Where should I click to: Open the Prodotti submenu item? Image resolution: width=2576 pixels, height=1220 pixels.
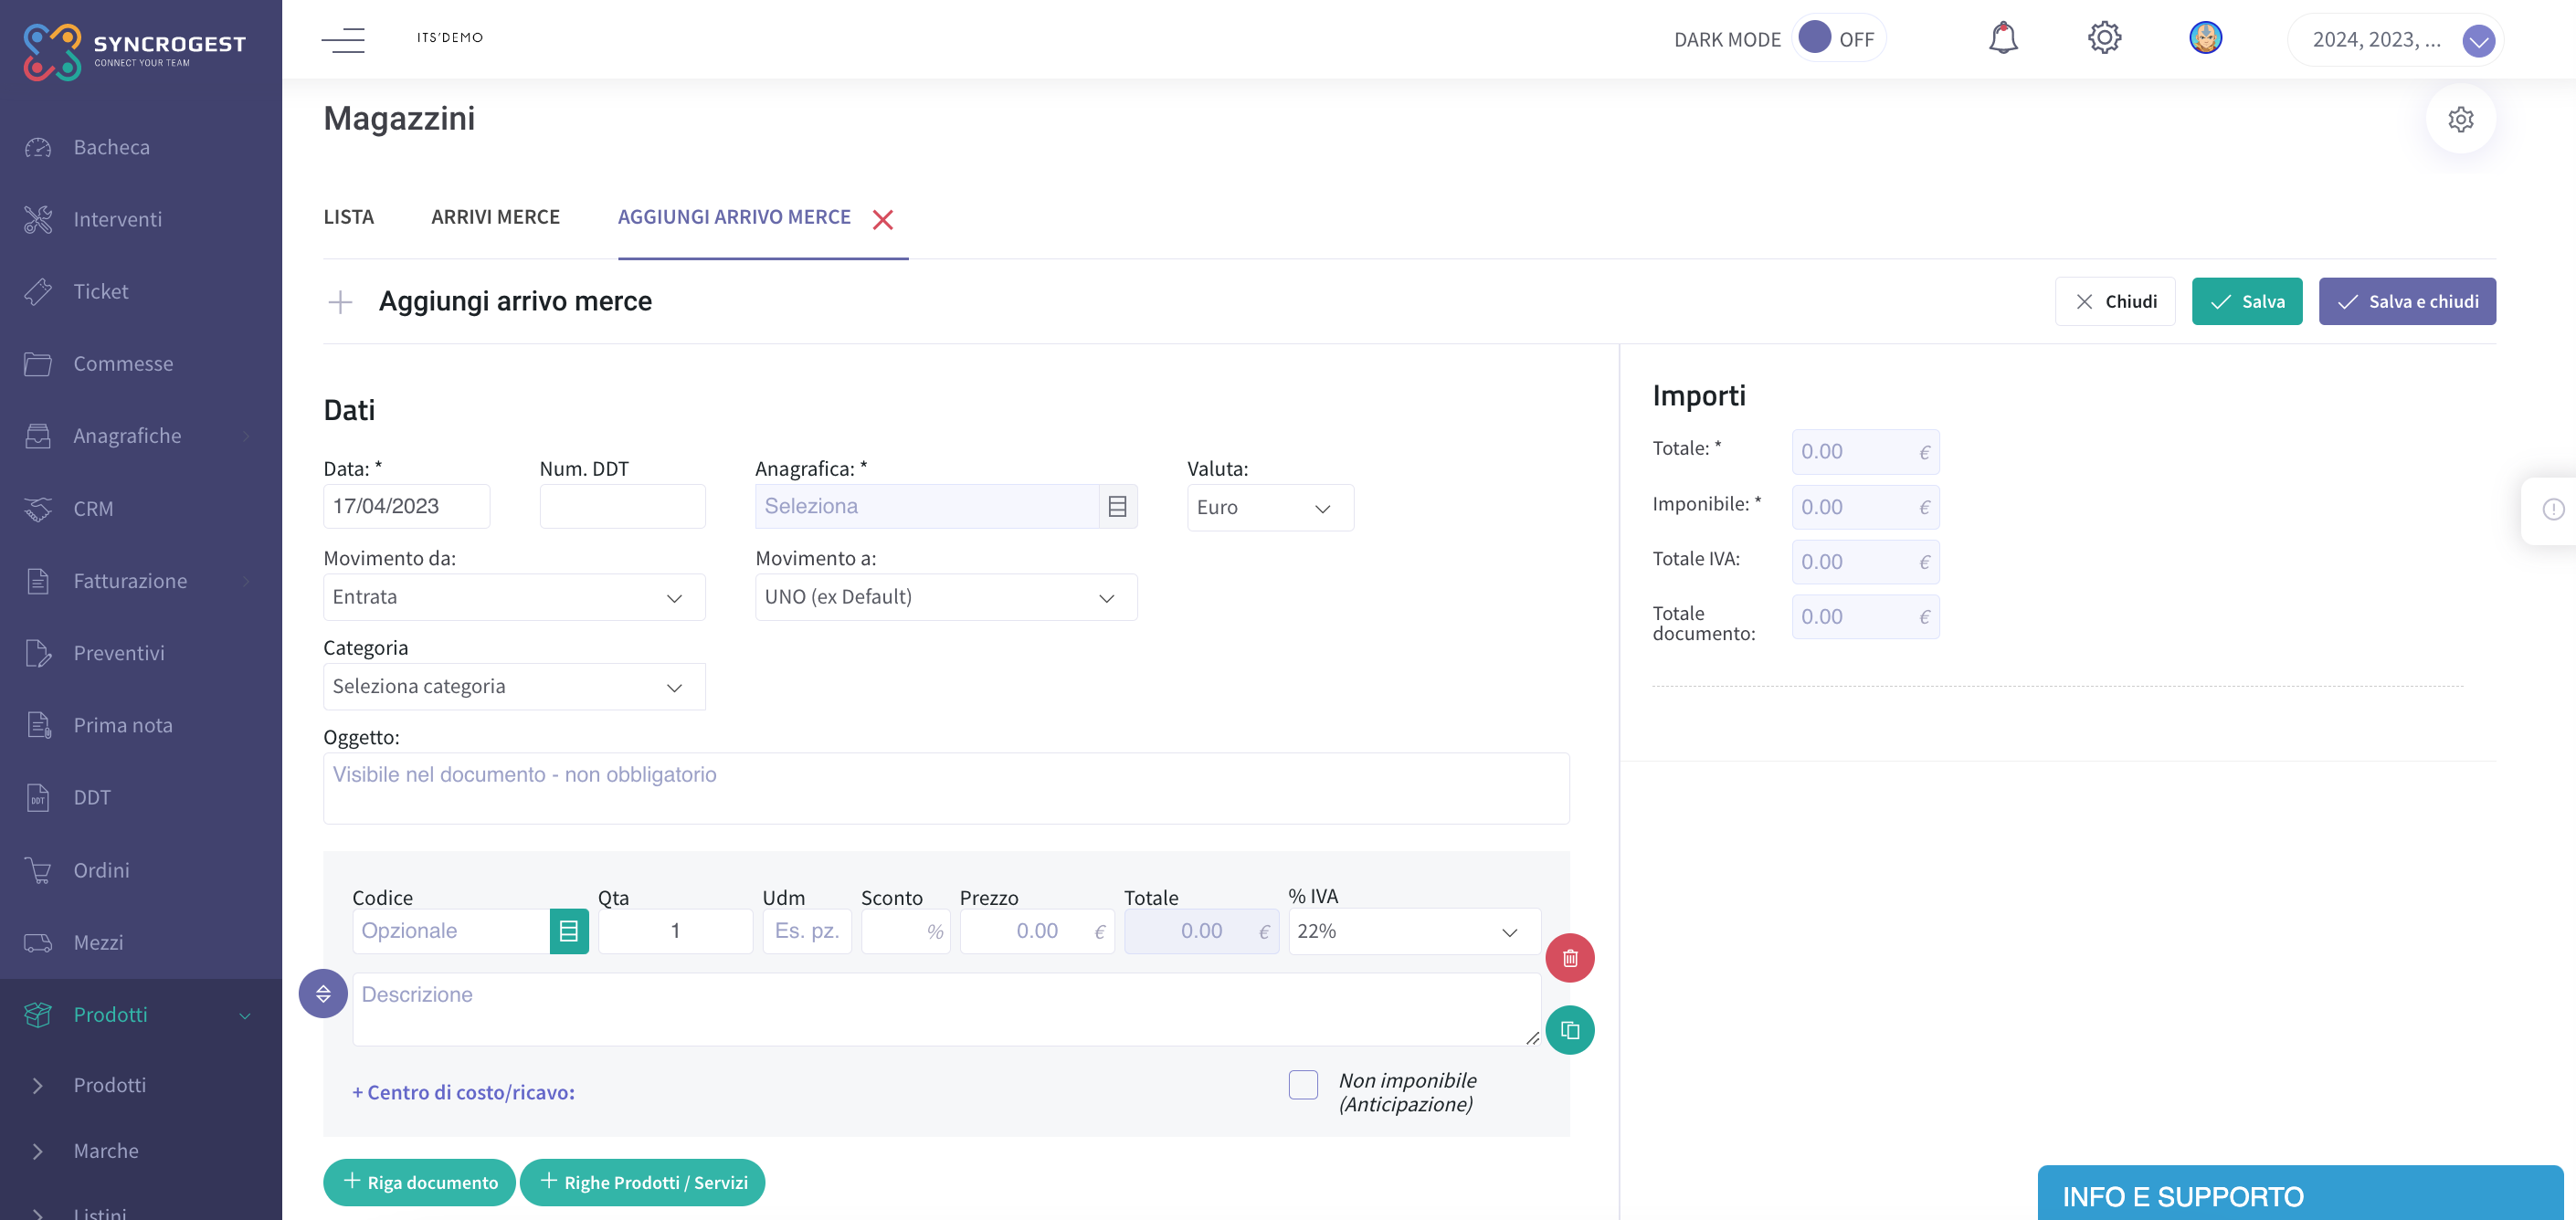click(x=109, y=1085)
